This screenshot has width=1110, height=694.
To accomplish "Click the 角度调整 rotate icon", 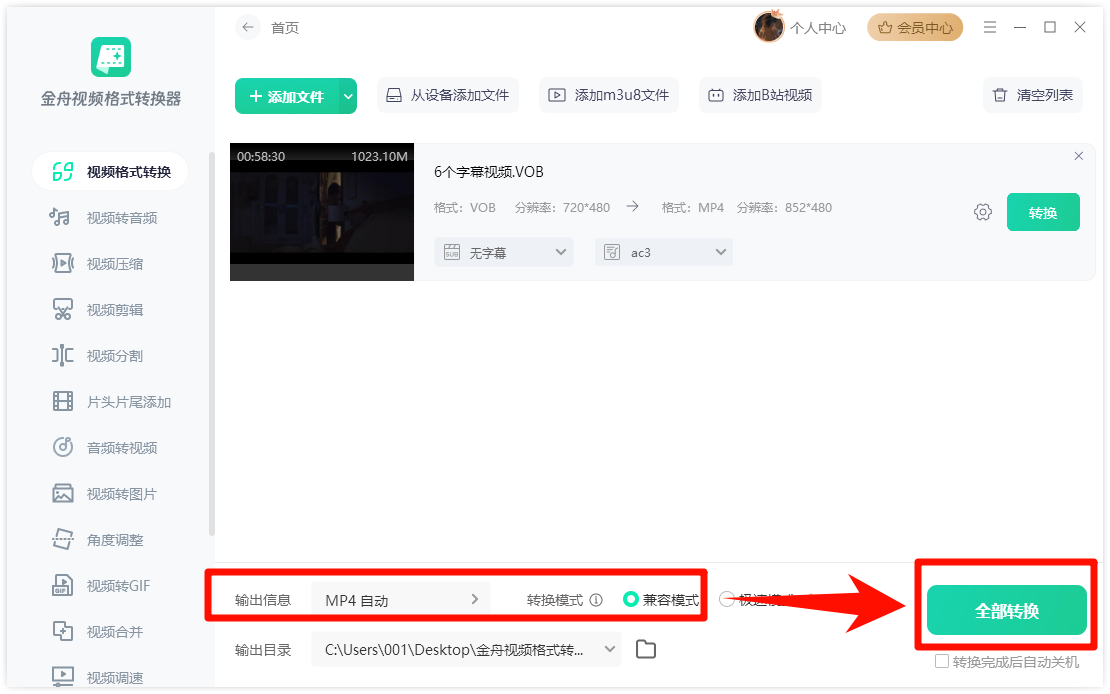I will (x=63, y=539).
